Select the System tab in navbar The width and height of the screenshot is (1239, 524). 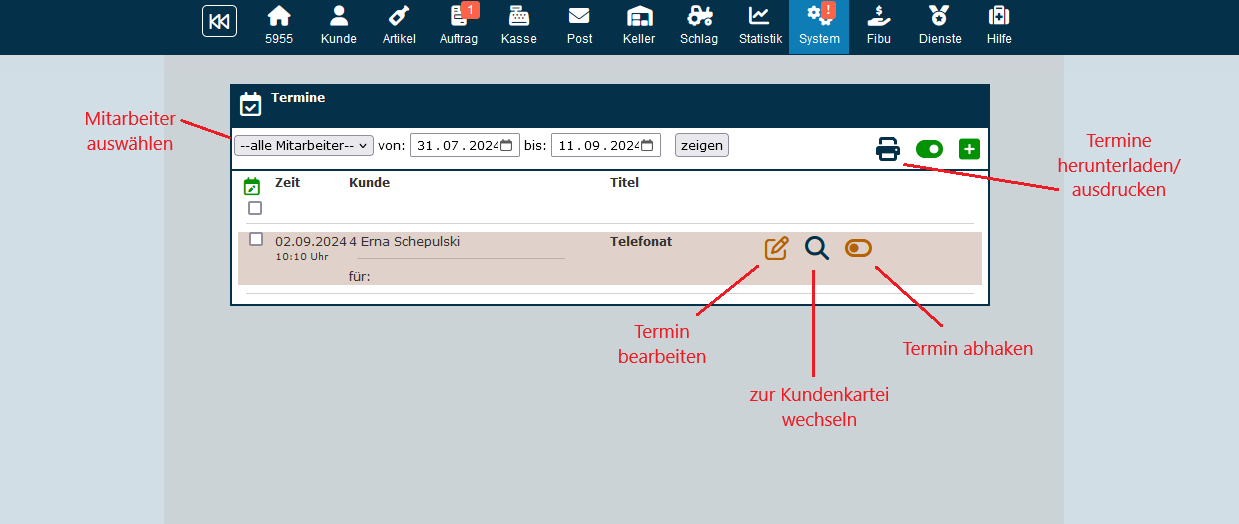[819, 26]
